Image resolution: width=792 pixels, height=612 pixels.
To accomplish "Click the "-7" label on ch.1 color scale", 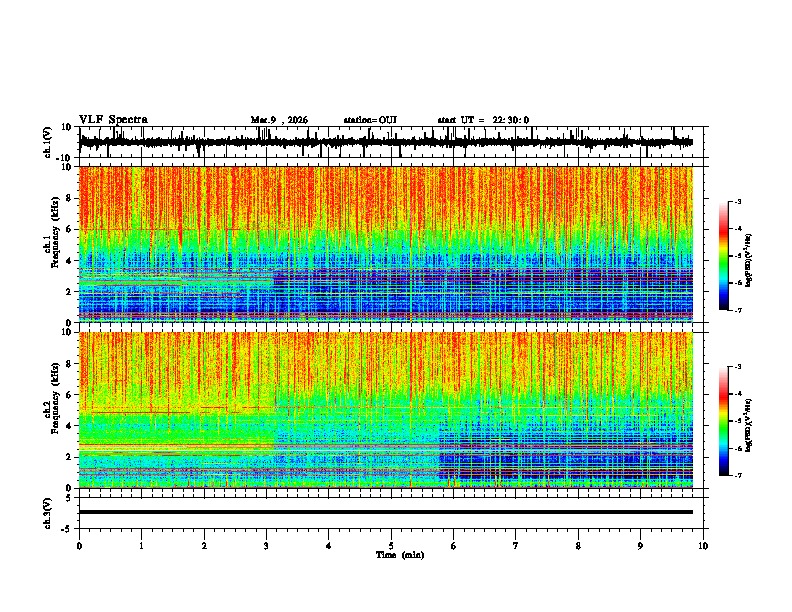I will click(738, 311).
